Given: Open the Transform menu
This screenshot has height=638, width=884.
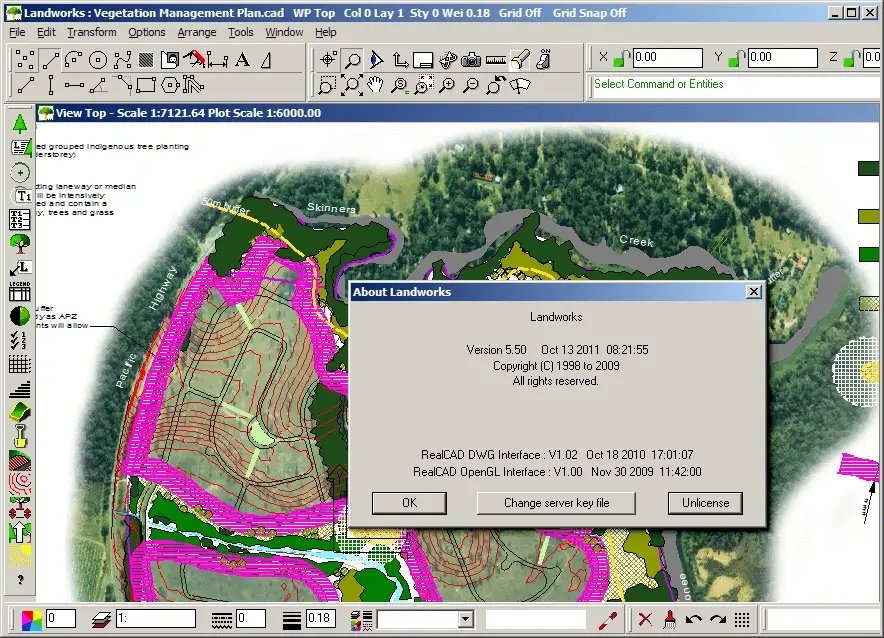Looking at the screenshot, I should pyautogui.click(x=92, y=32).
